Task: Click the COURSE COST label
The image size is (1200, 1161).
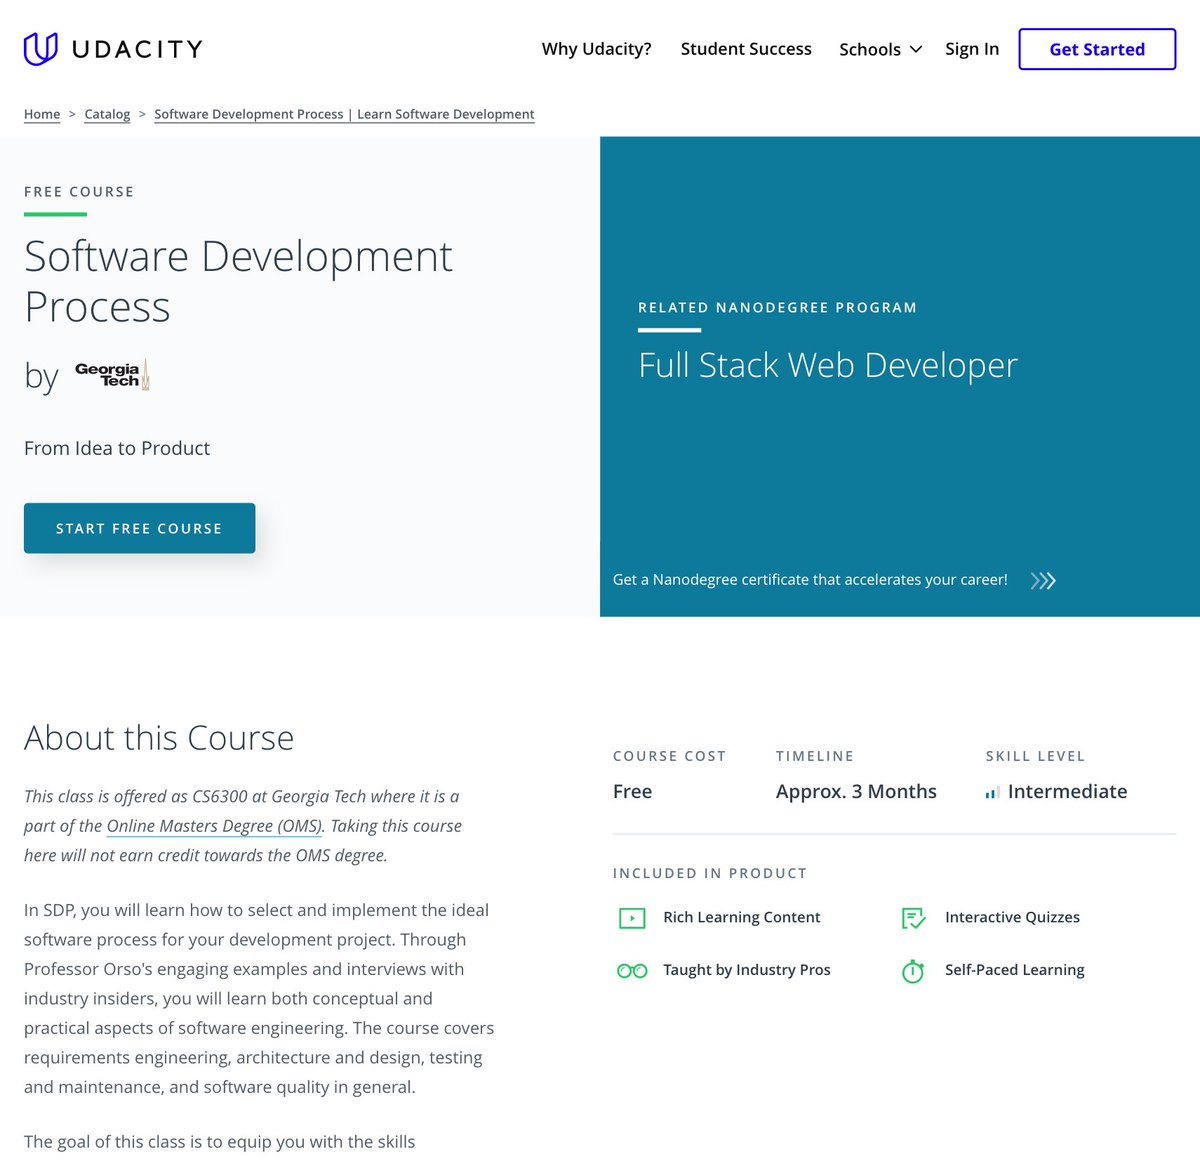Action: click(669, 756)
